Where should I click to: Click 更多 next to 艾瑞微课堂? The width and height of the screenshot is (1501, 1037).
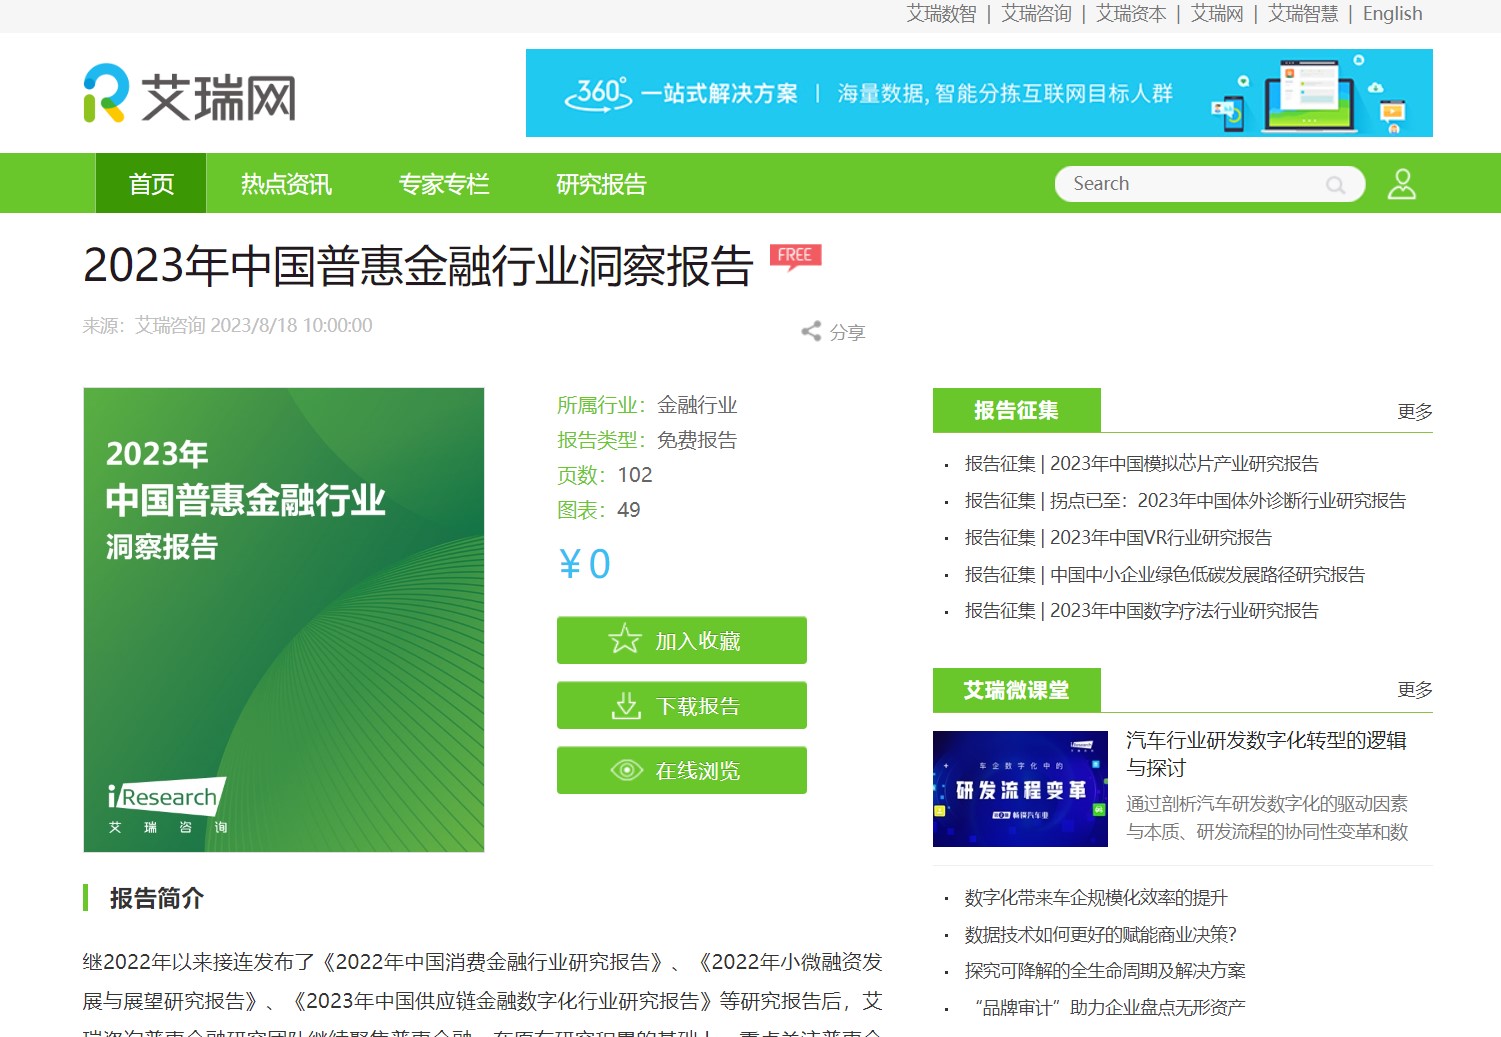click(x=1415, y=690)
